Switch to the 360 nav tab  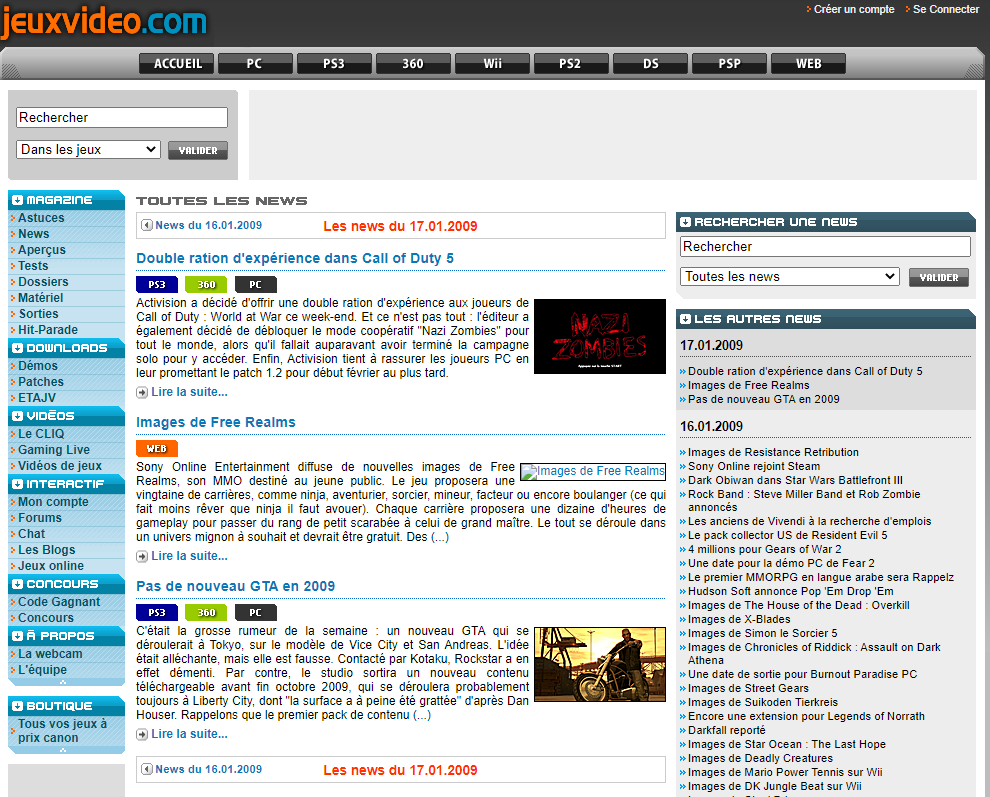click(413, 64)
